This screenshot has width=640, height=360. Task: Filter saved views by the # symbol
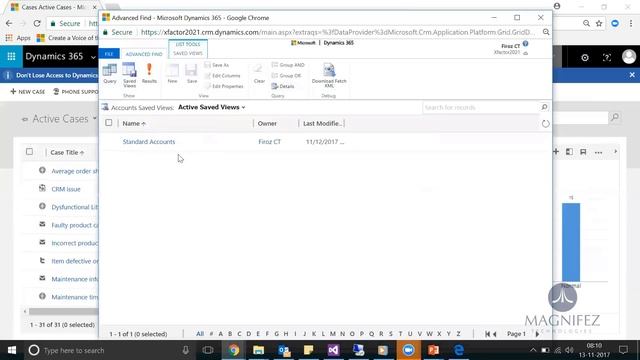[x=211, y=334]
